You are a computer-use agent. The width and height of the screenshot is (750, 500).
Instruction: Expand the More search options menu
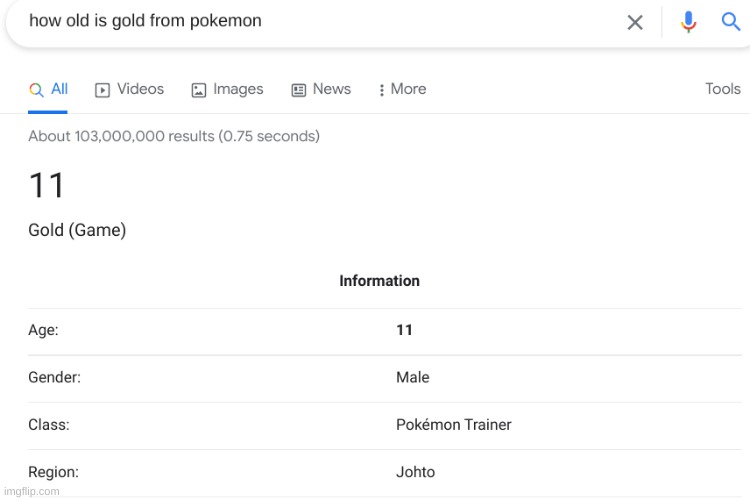click(402, 89)
